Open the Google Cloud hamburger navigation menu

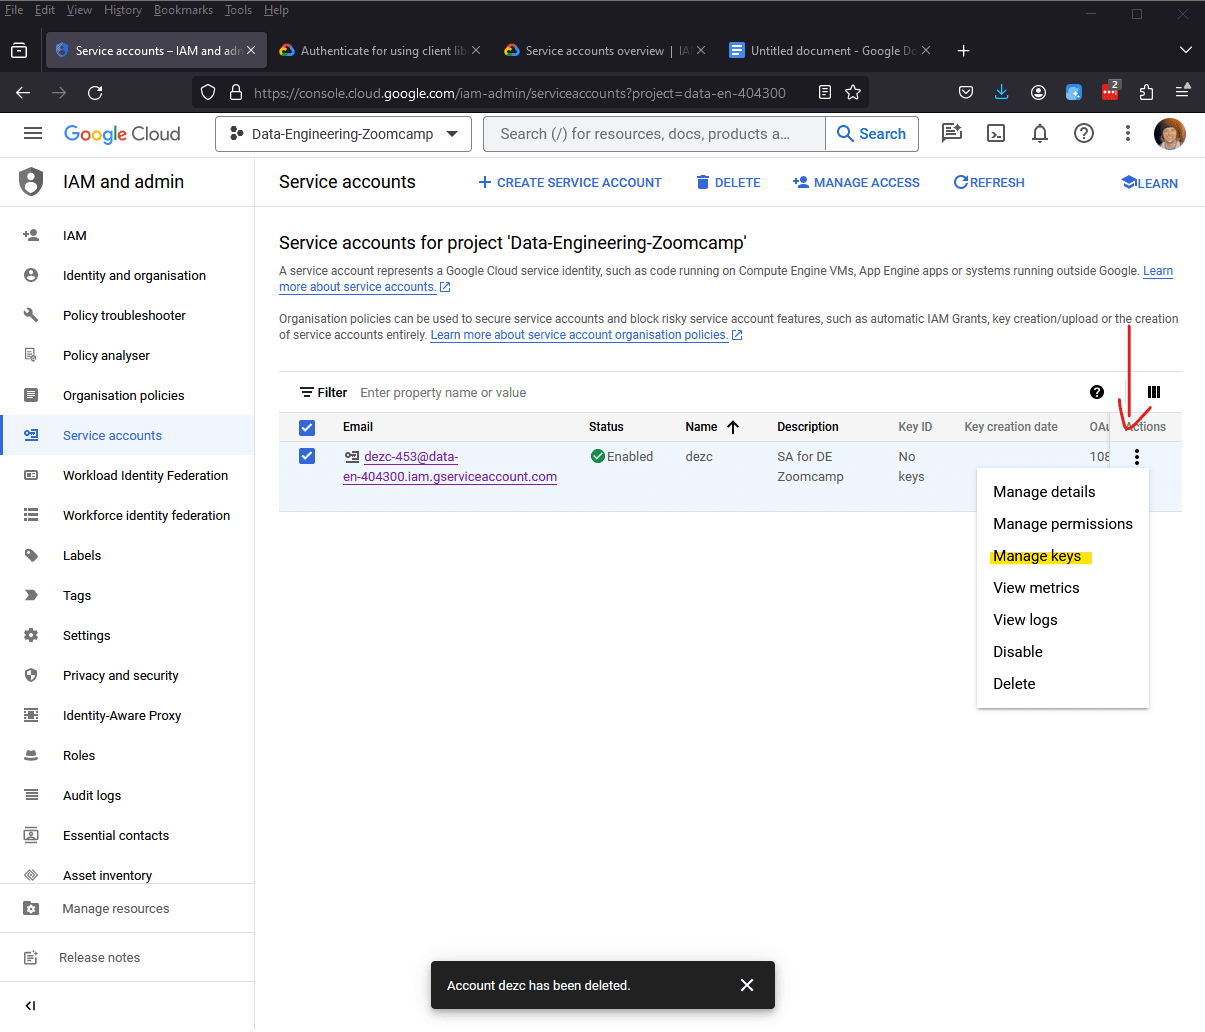click(x=33, y=133)
